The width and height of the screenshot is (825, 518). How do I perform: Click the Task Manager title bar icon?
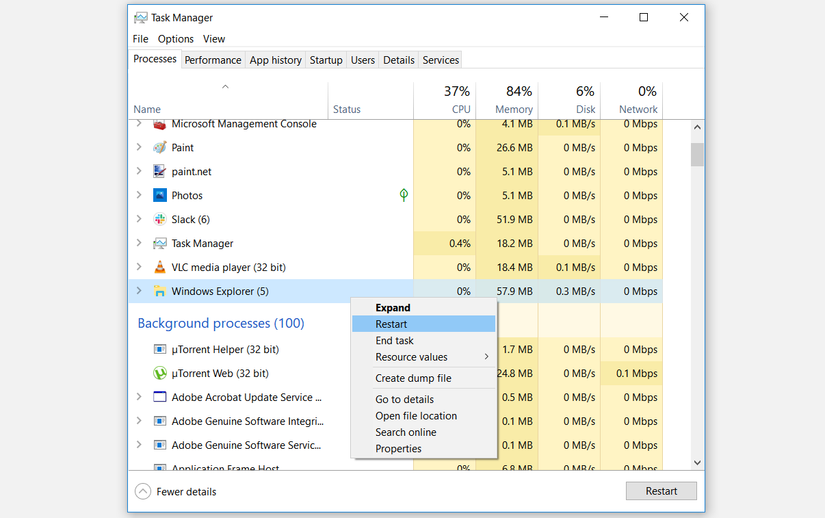140,18
